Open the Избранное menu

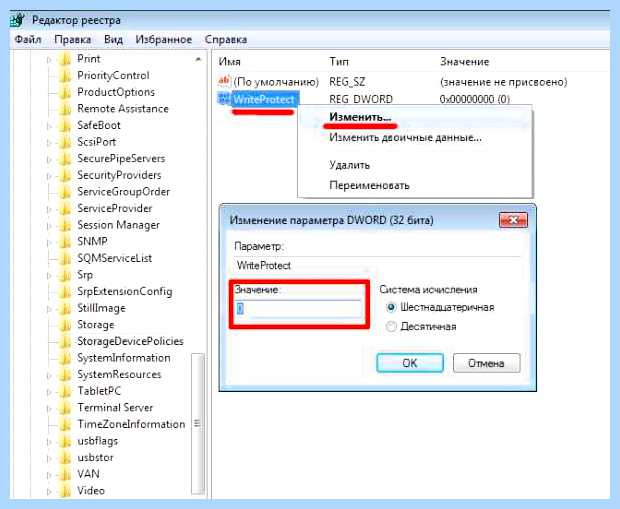click(x=164, y=40)
